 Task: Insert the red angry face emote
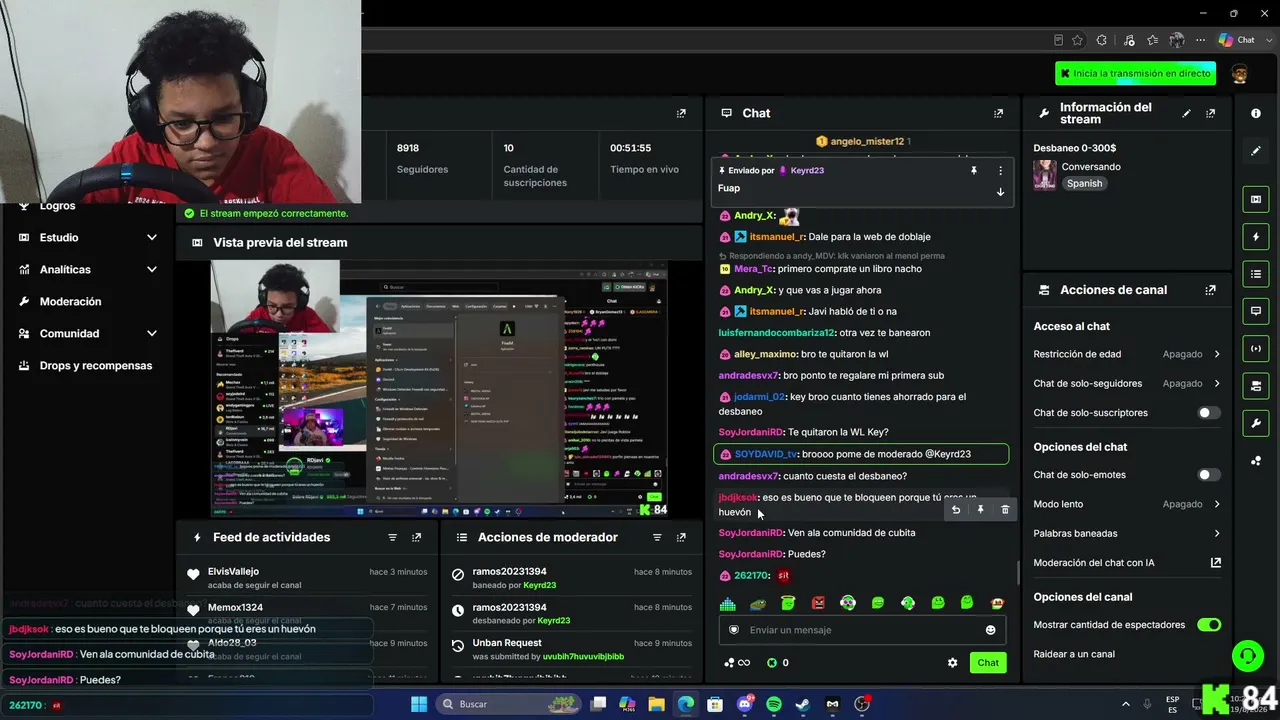(818, 603)
